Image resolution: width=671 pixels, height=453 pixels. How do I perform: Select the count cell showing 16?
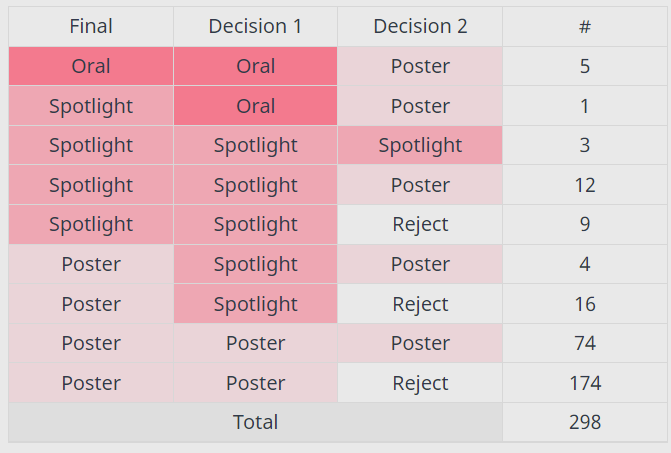[585, 304]
